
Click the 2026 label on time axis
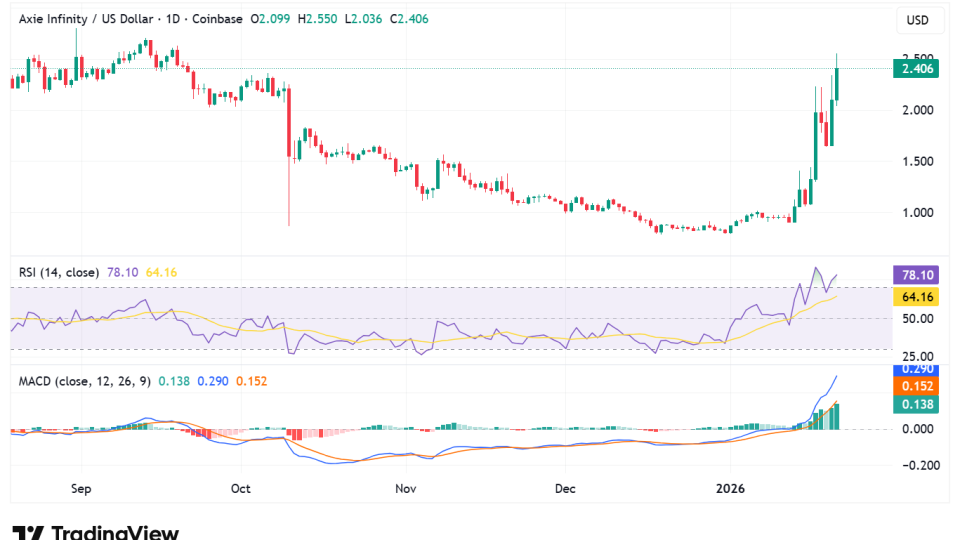coord(731,489)
